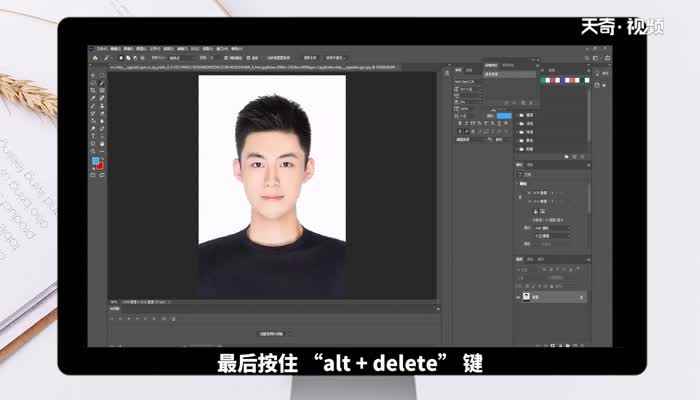Open the File menu

pos(103,49)
